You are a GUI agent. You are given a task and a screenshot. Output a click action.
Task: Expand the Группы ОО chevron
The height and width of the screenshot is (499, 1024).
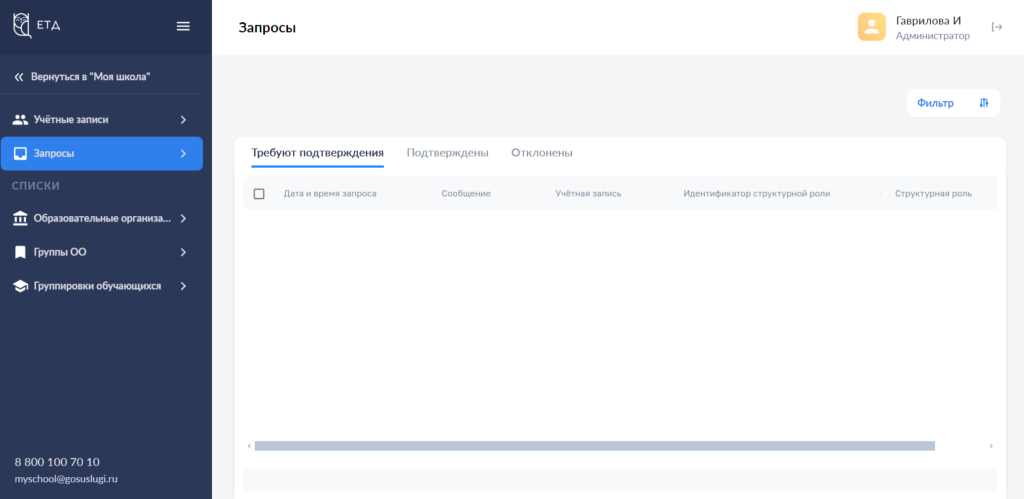[183, 252]
